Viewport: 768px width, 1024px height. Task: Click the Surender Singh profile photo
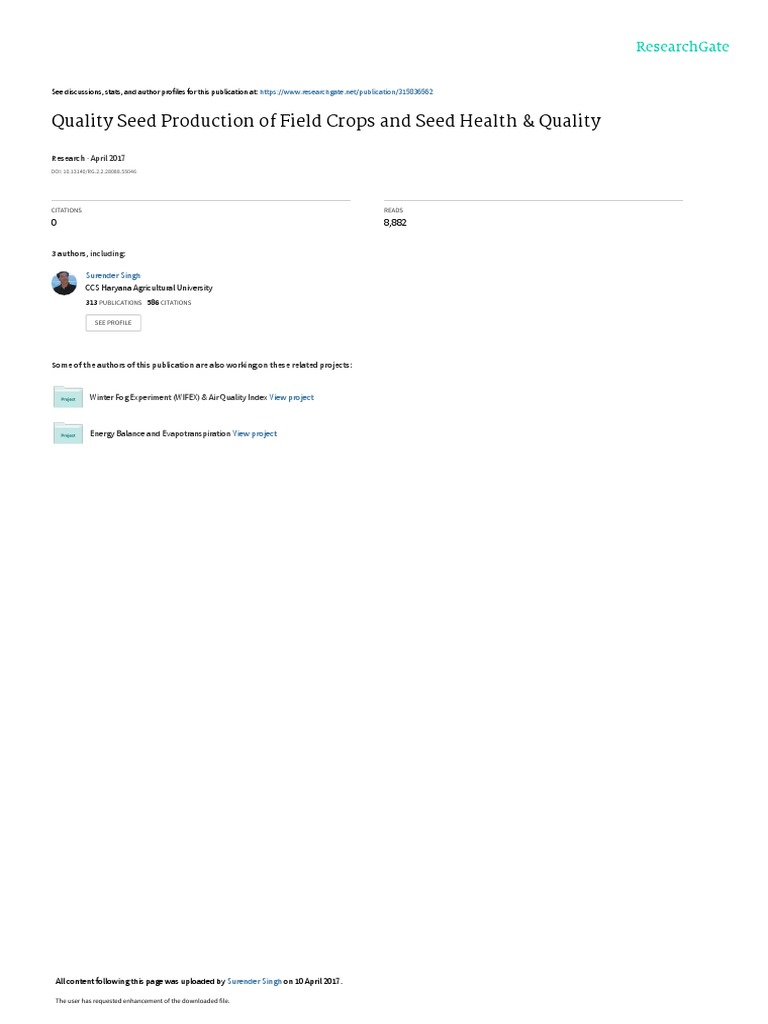64,283
